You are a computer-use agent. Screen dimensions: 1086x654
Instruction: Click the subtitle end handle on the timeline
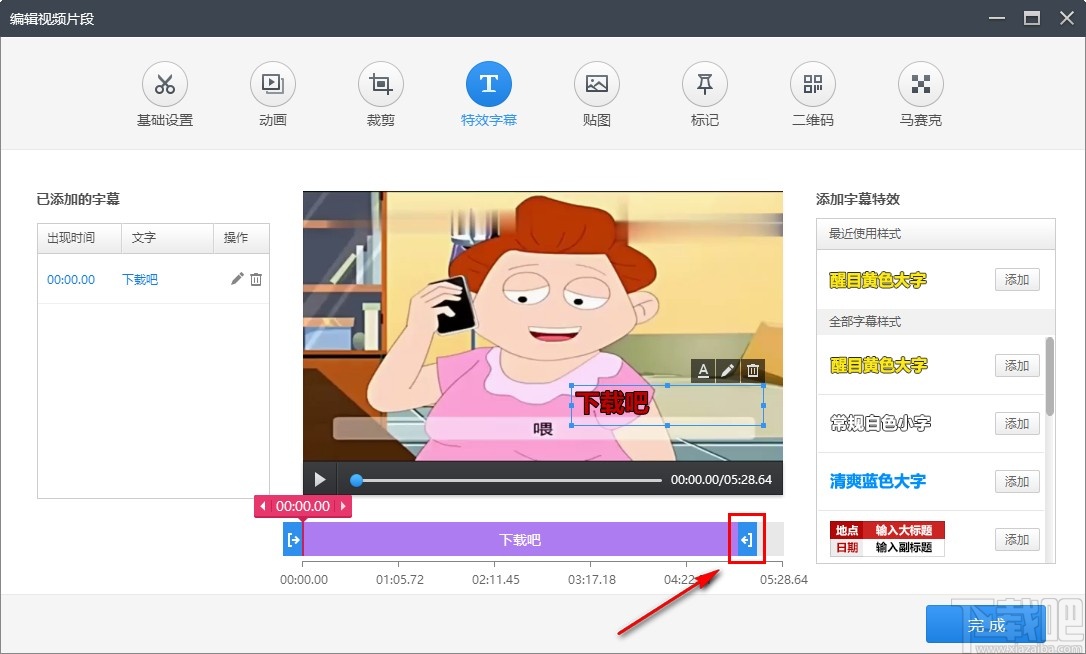pos(747,540)
